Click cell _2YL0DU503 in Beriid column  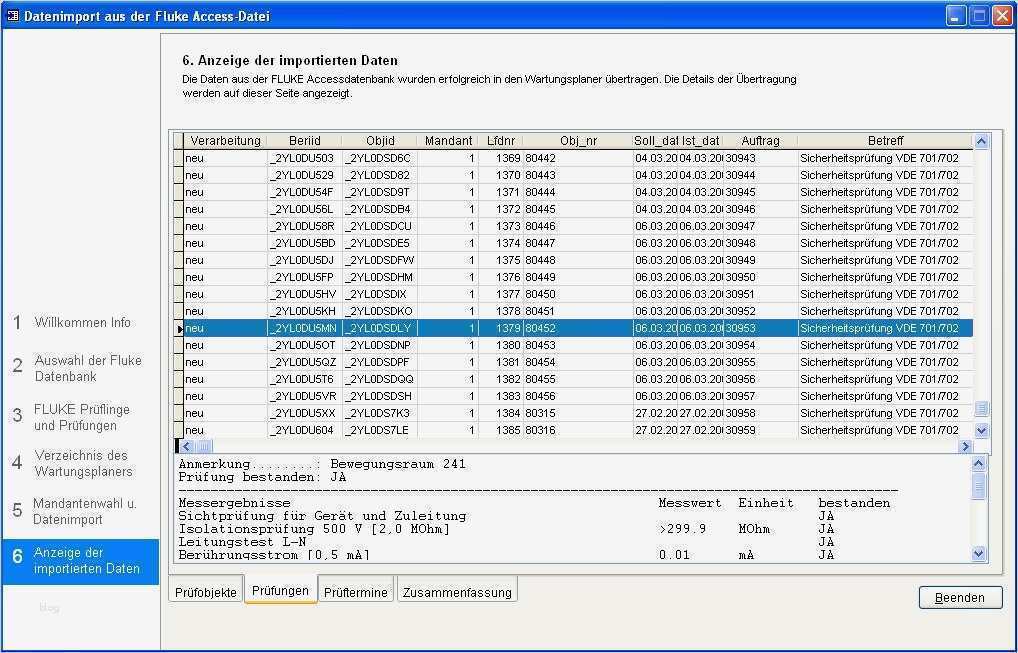pyautogui.click(x=304, y=158)
